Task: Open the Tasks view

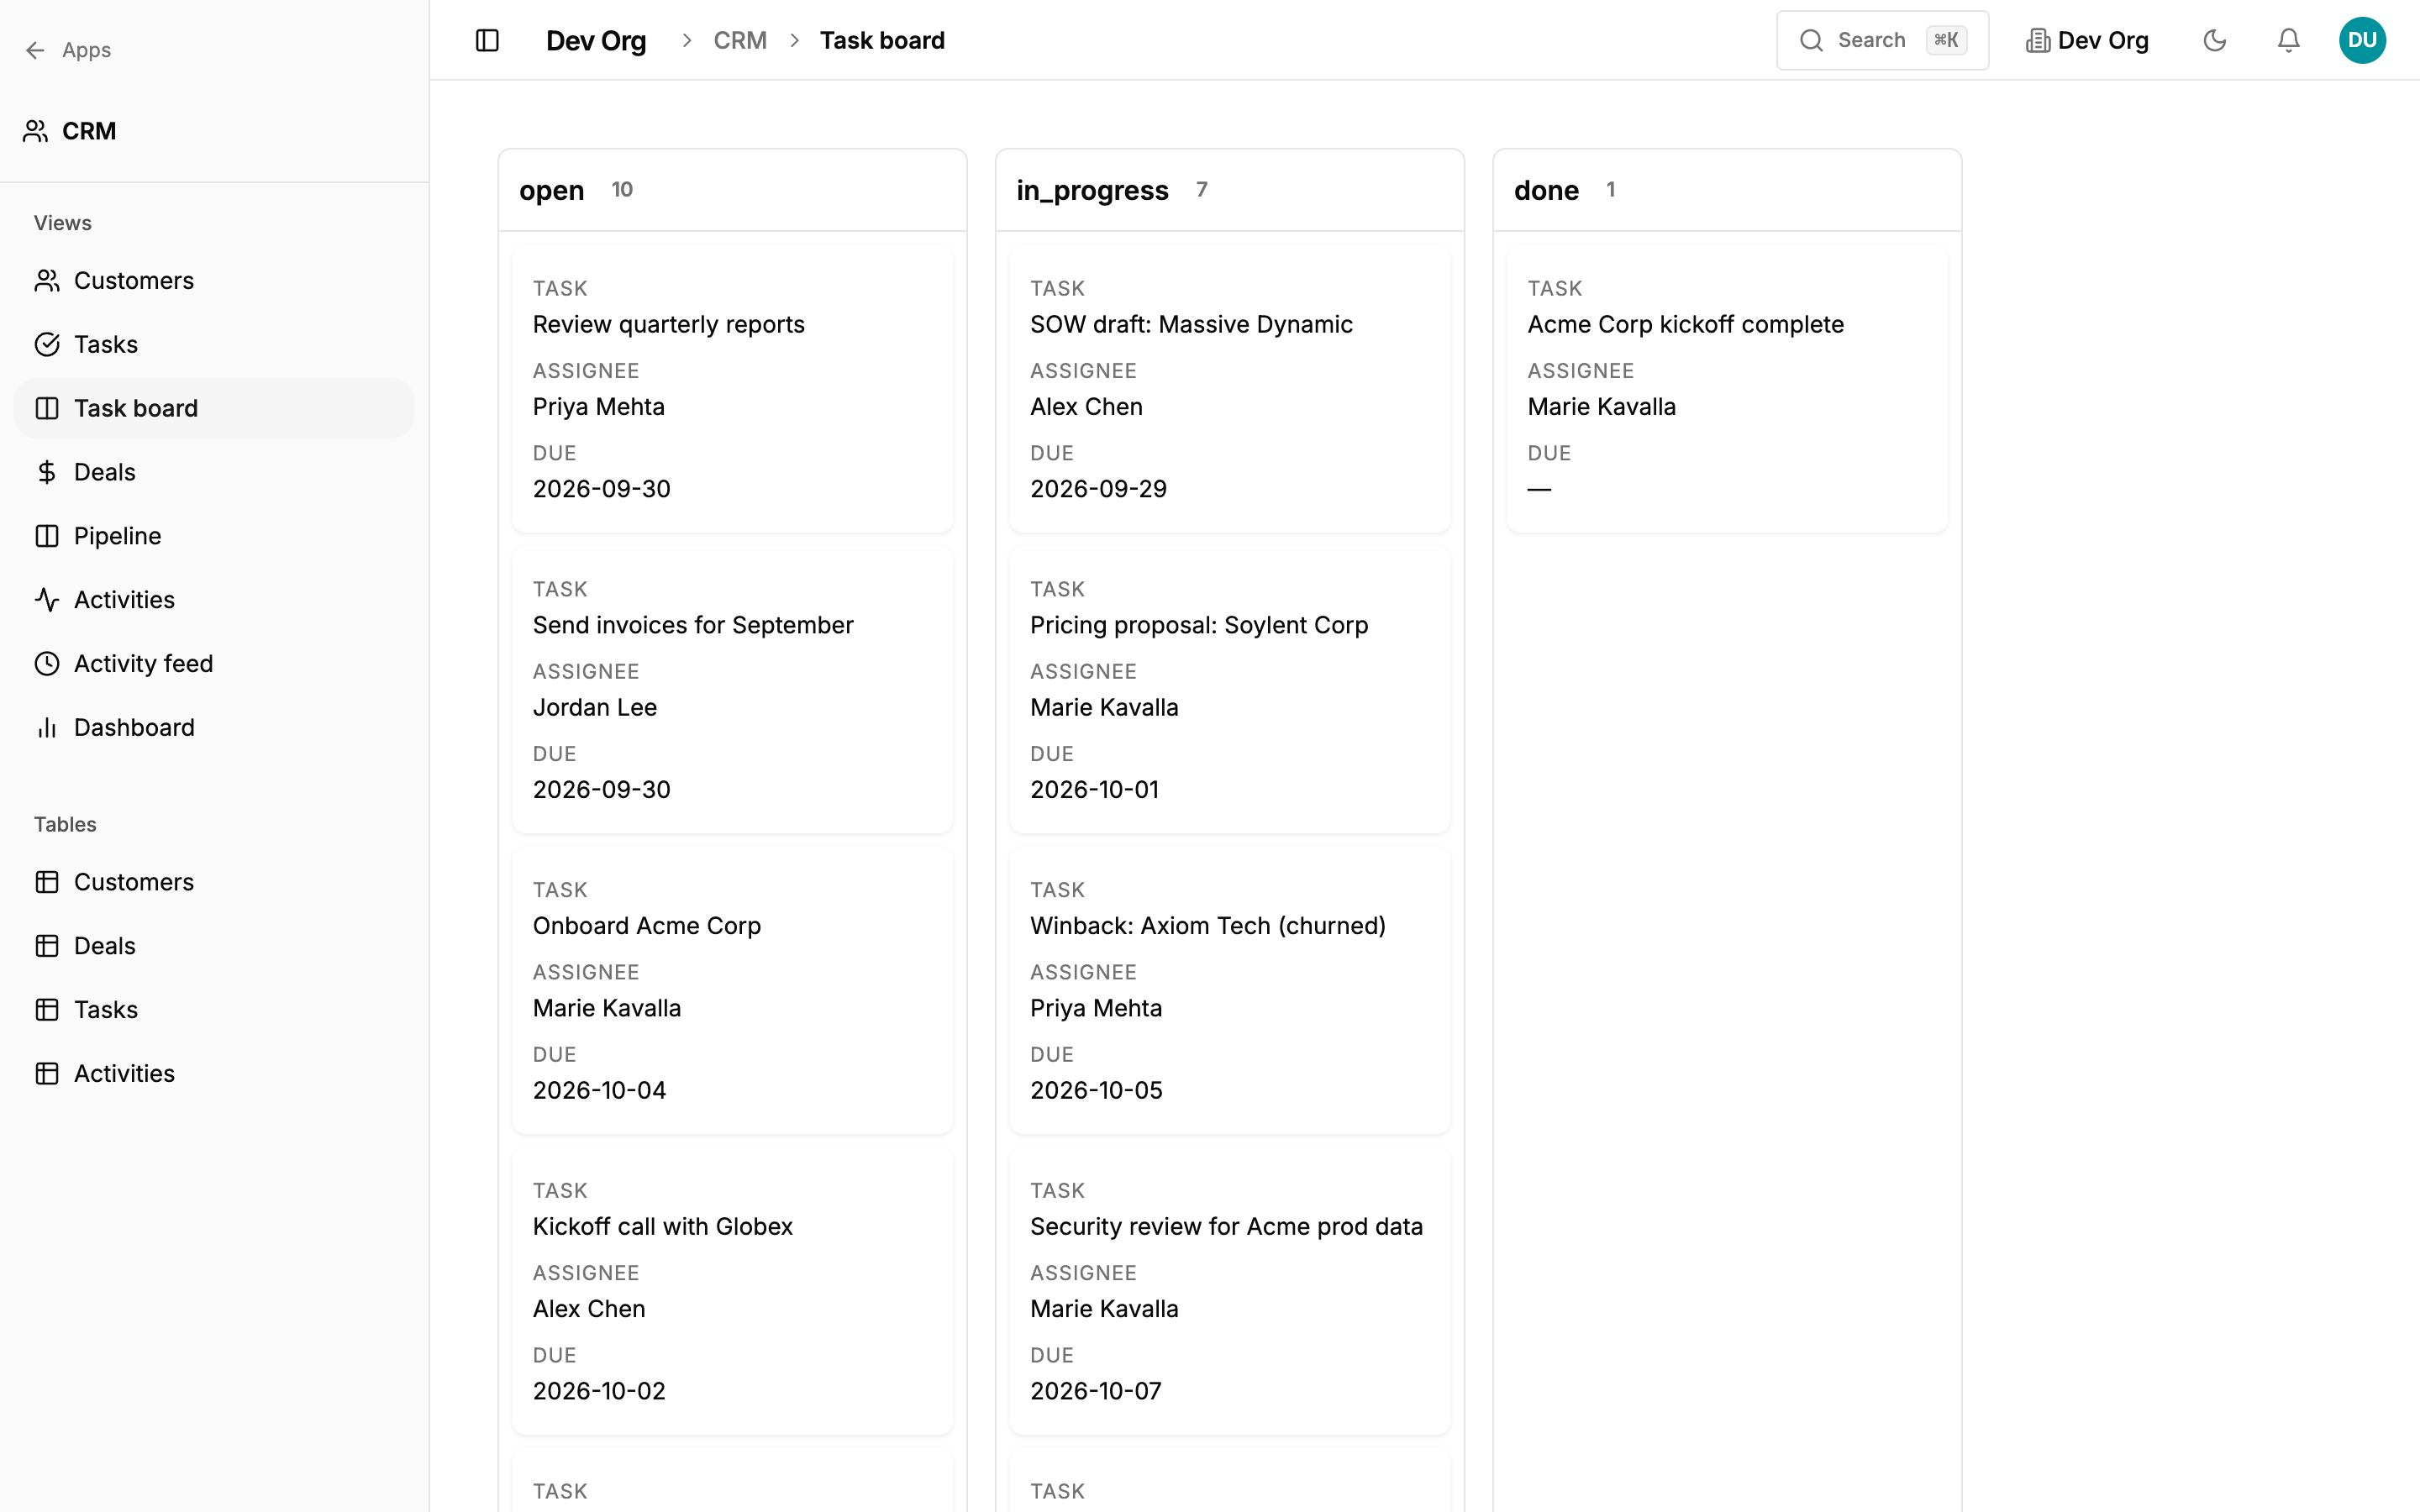Action: tap(214, 345)
